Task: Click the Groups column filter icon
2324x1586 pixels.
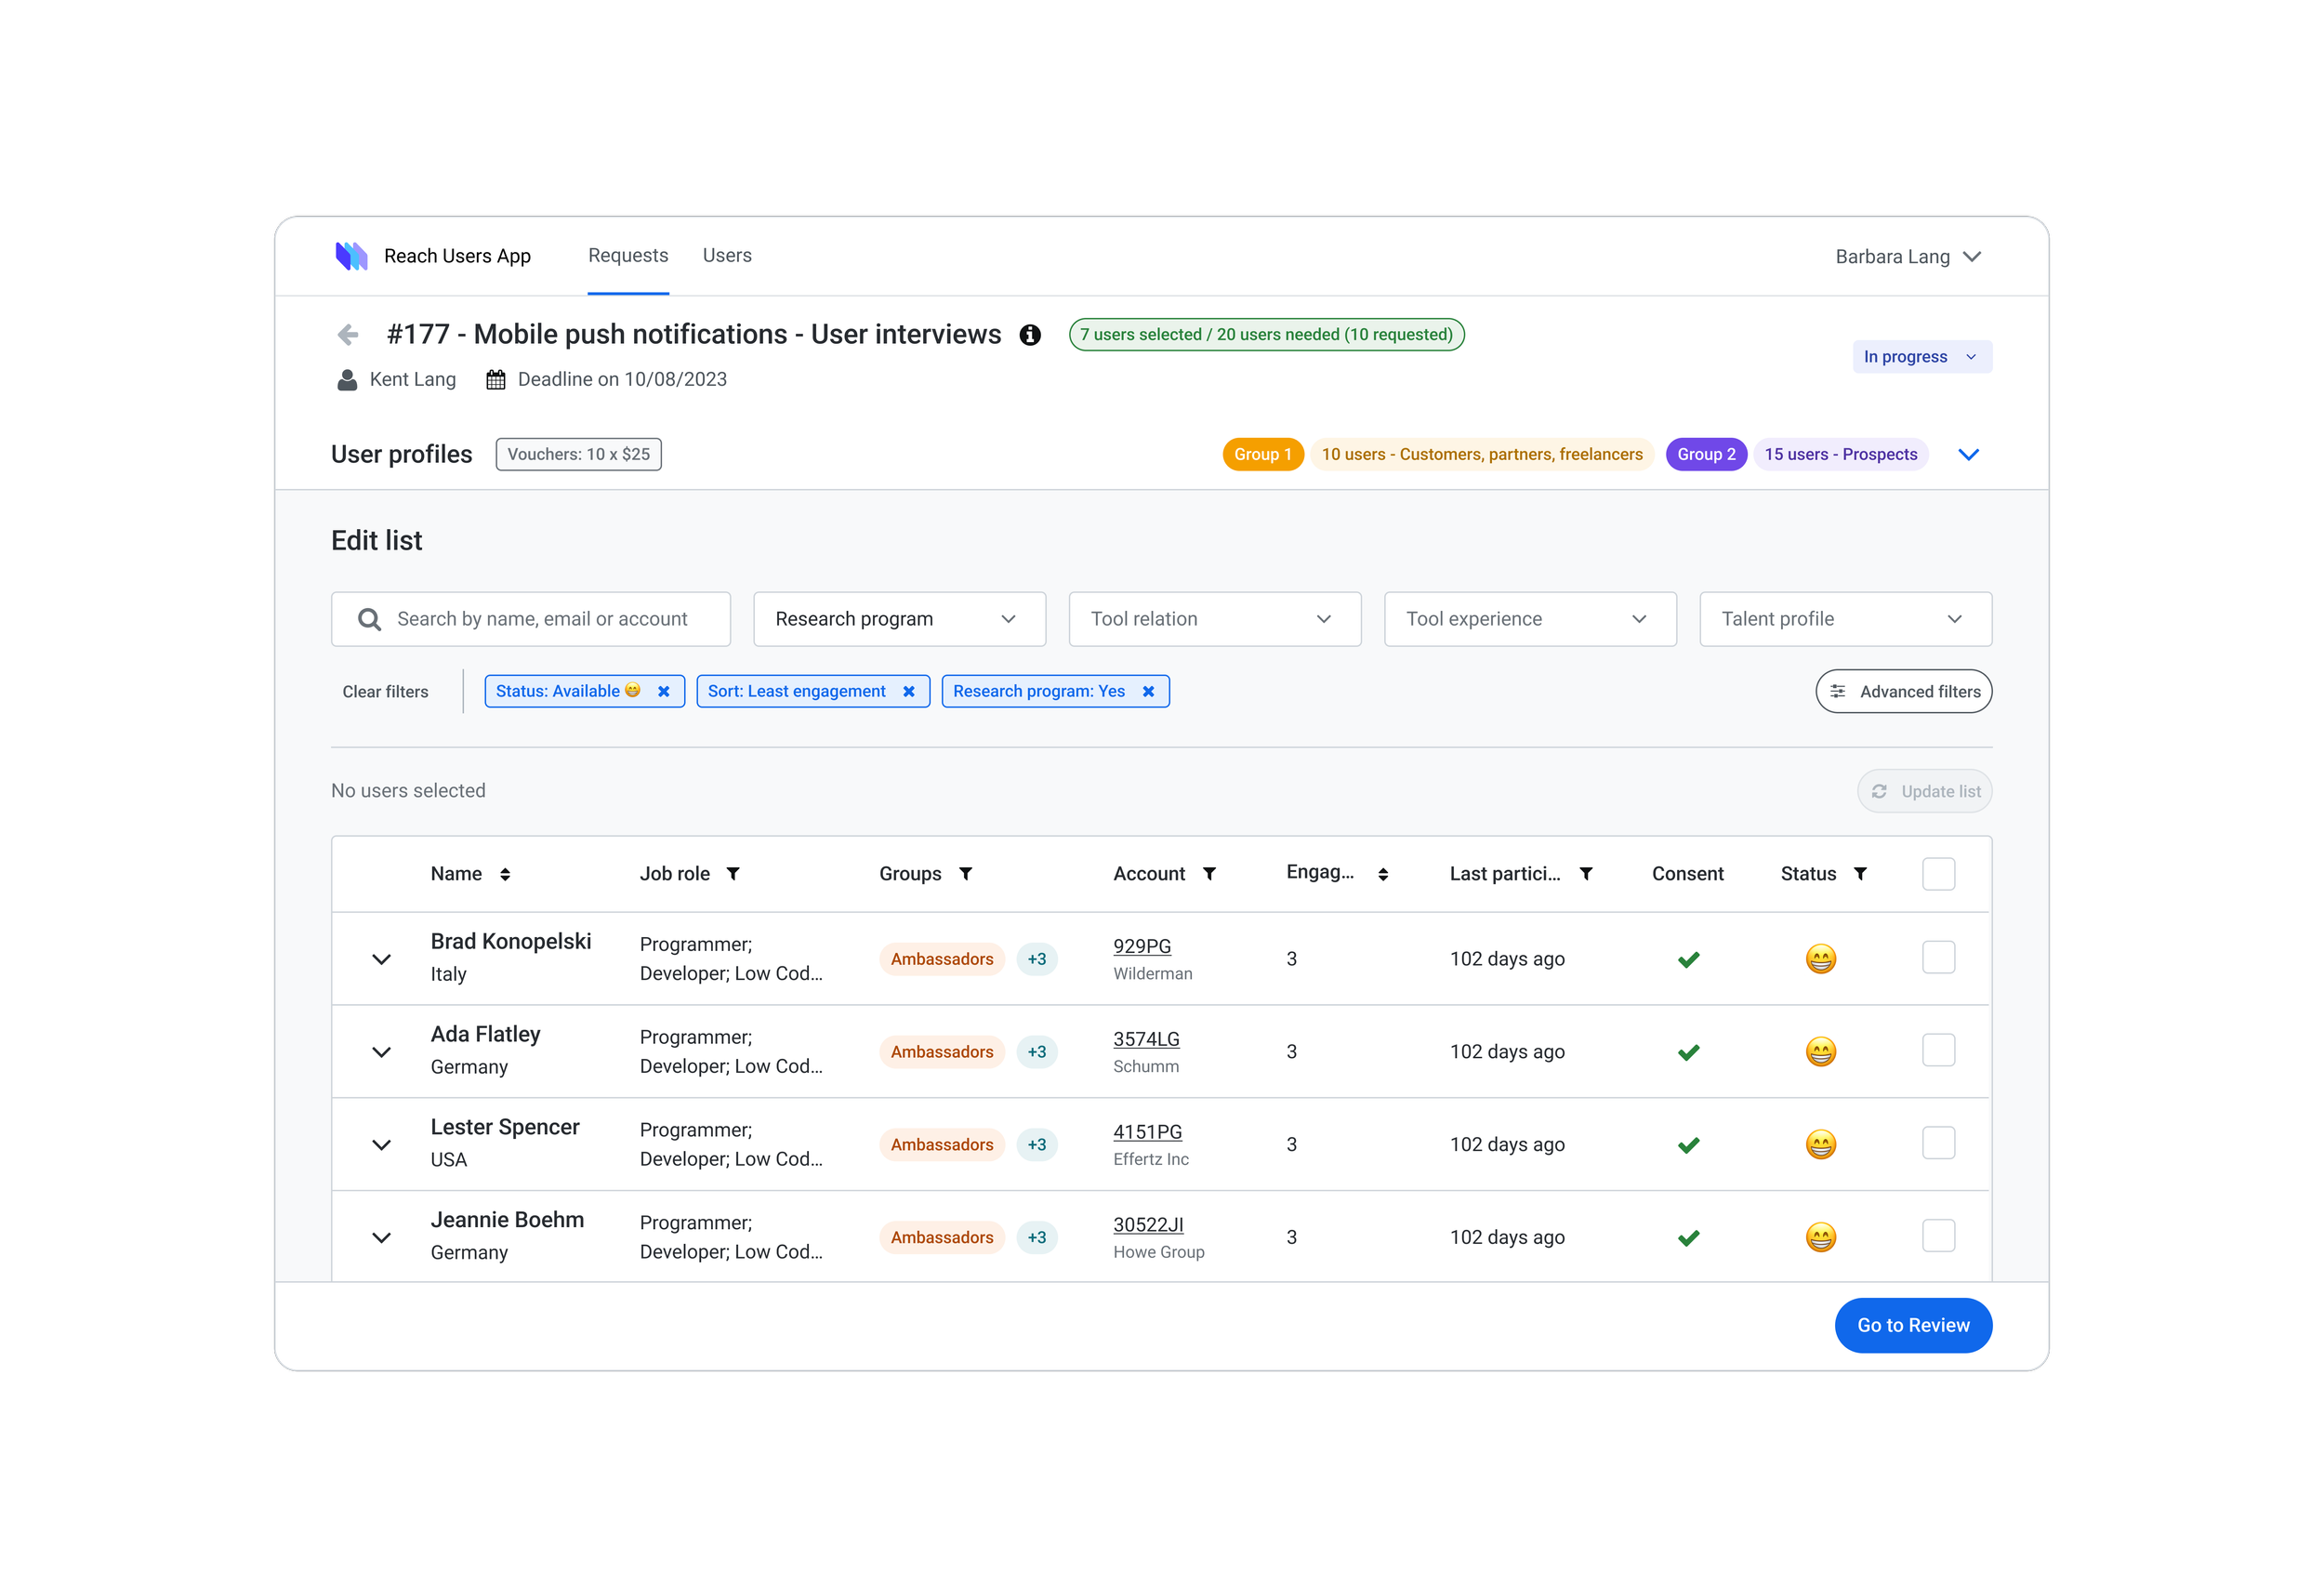Action: (x=966, y=874)
